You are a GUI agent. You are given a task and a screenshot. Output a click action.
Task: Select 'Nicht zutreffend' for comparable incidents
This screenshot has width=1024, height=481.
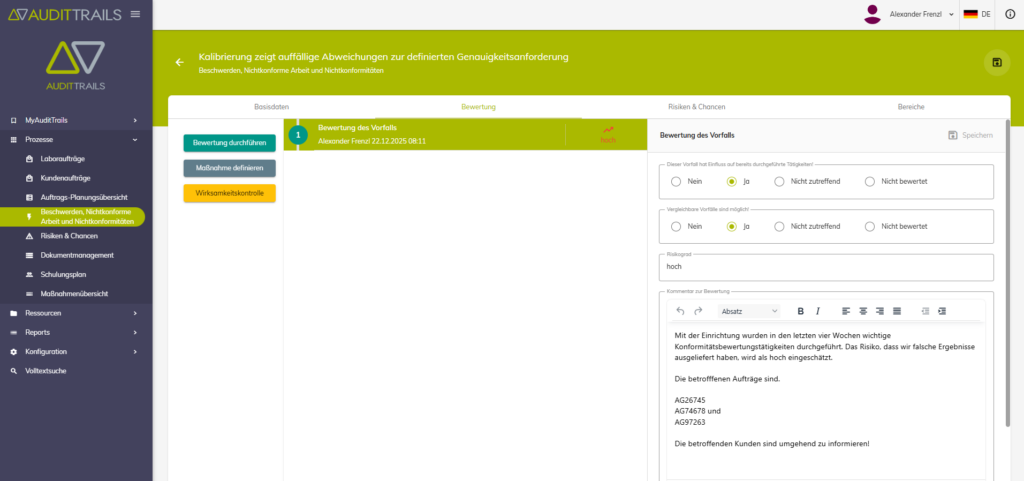tap(779, 227)
